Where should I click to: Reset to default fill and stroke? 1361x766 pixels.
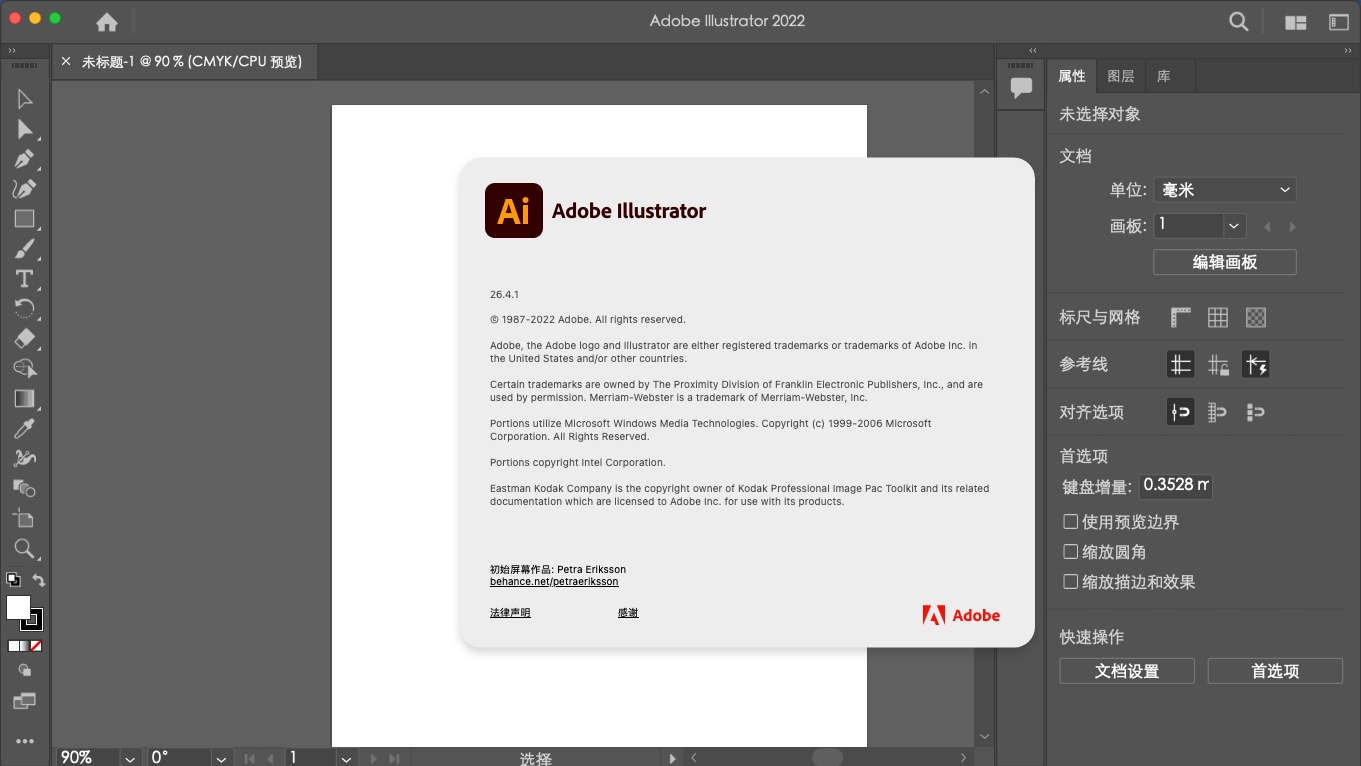[x=13, y=579]
